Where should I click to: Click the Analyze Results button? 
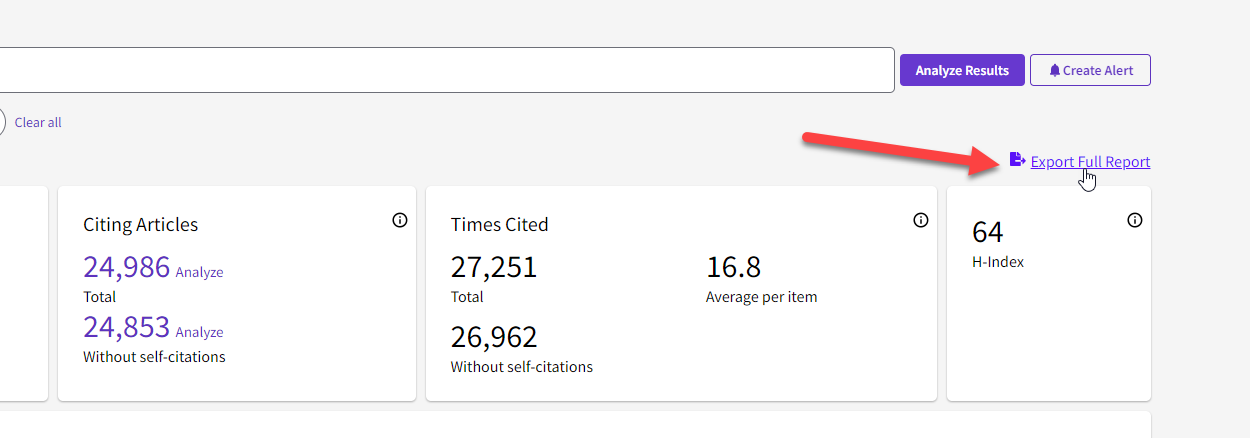(962, 70)
